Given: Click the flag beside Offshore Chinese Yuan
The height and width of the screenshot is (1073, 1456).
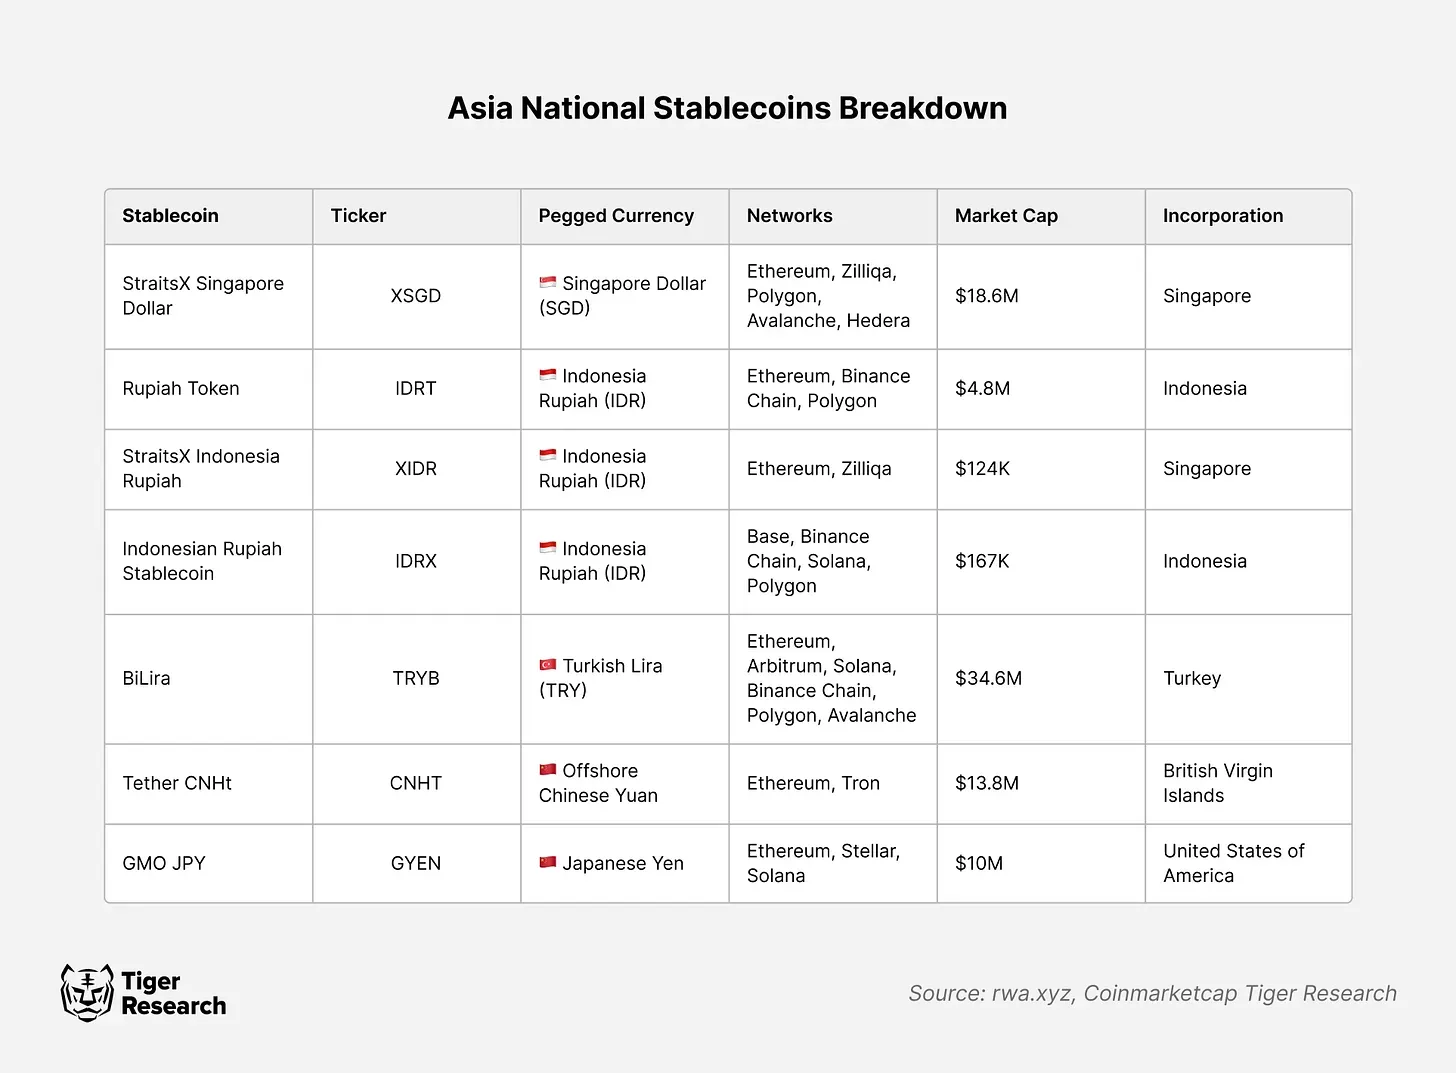Looking at the screenshot, I should [547, 770].
